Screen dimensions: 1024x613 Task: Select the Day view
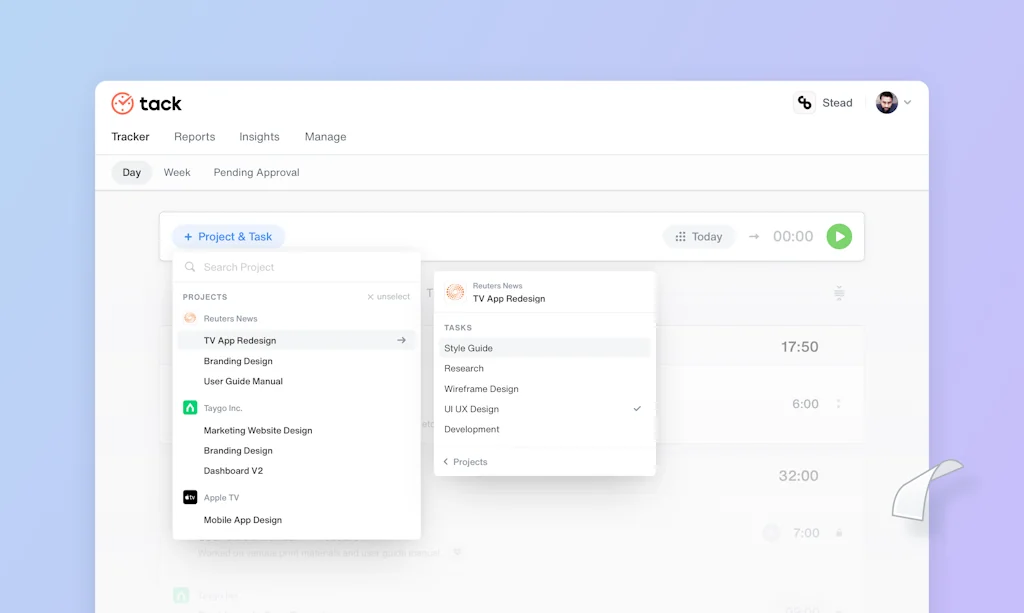tap(131, 172)
